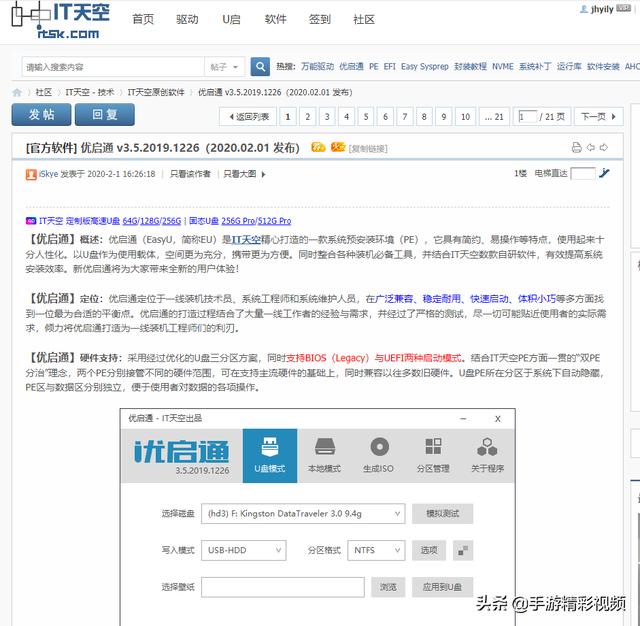Click Easy Sysprep hot search link
Viewport: 640px width, 626px height.
pyautogui.click(x=424, y=67)
